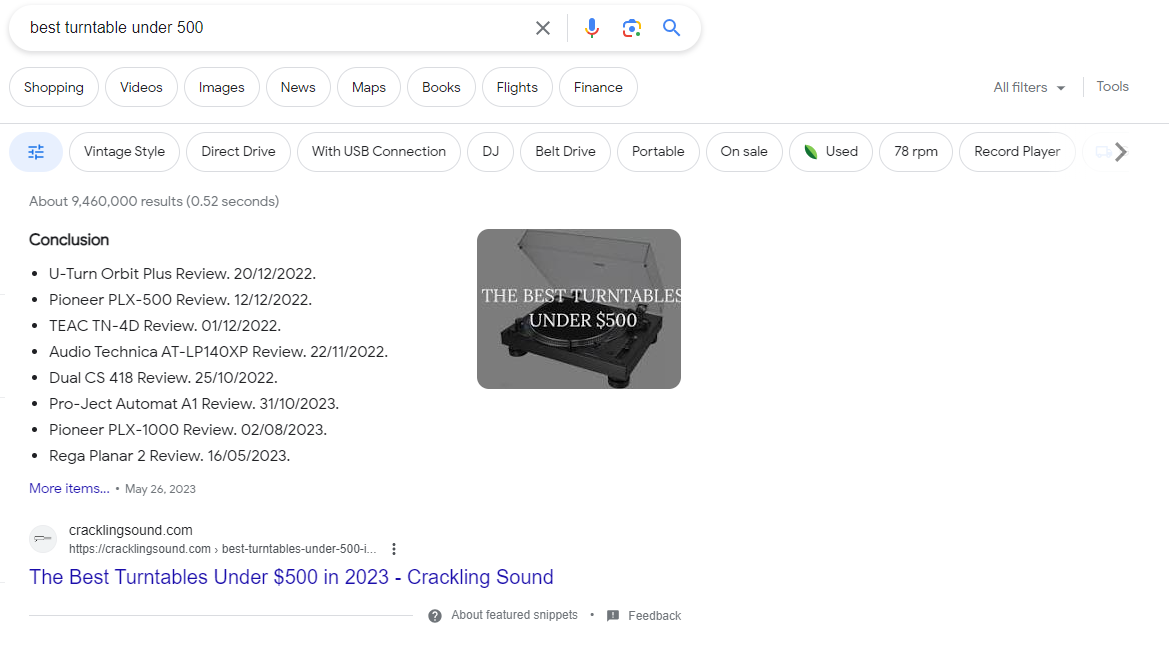This screenshot has height=661, width=1169.
Task: Toggle the 78 rpm filter chip
Action: 916,152
